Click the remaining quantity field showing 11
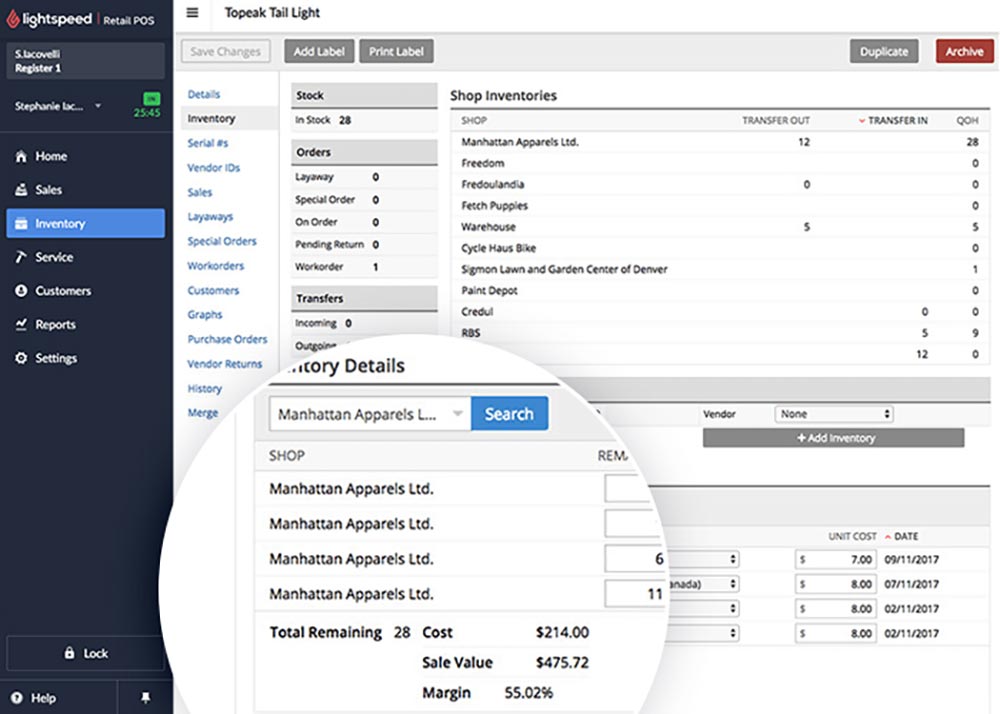This screenshot has height=714, width=1000. [635, 594]
